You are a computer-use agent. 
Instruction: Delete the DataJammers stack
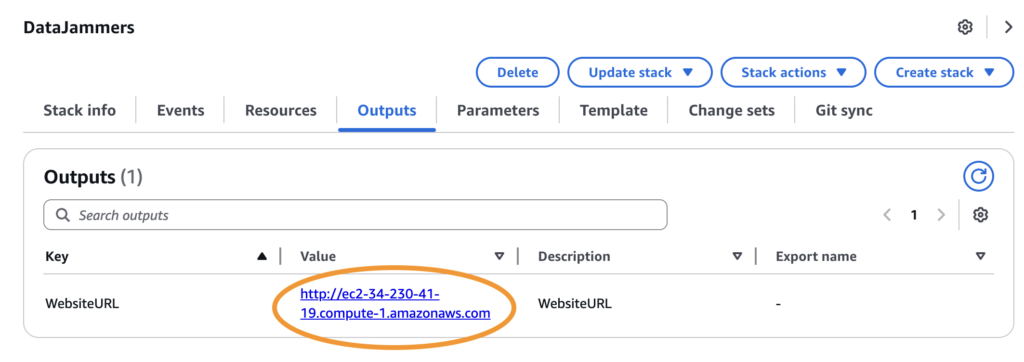[518, 73]
